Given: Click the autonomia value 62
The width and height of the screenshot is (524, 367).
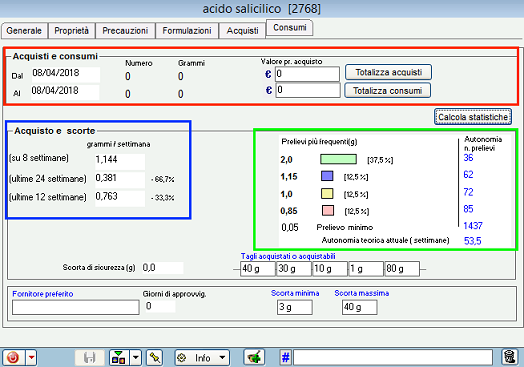Looking at the screenshot, I should (x=469, y=174).
